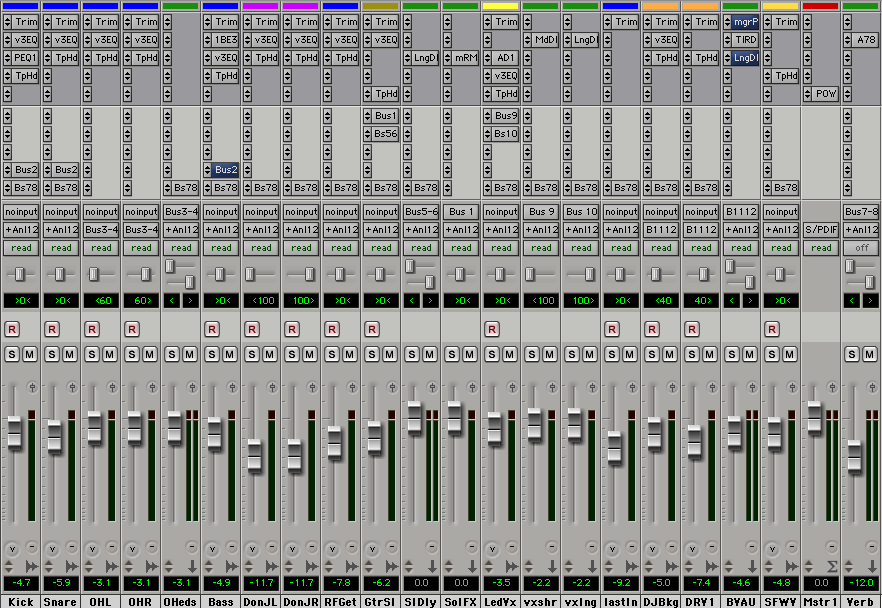Open the Kick PEQ1 insert plug-in
The width and height of the screenshot is (882, 608).
(x=26, y=57)
